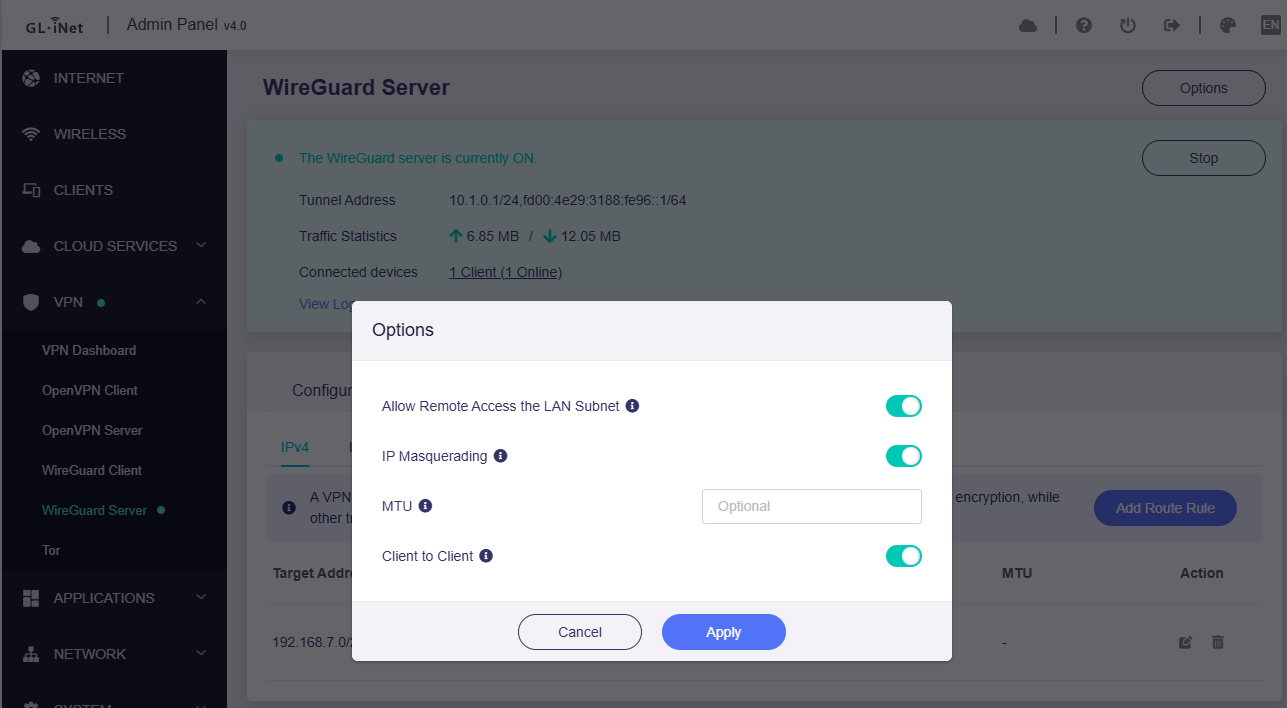Click Apply in Options dialog
This screenshot has width=1287, height=708.
[724, 632]
